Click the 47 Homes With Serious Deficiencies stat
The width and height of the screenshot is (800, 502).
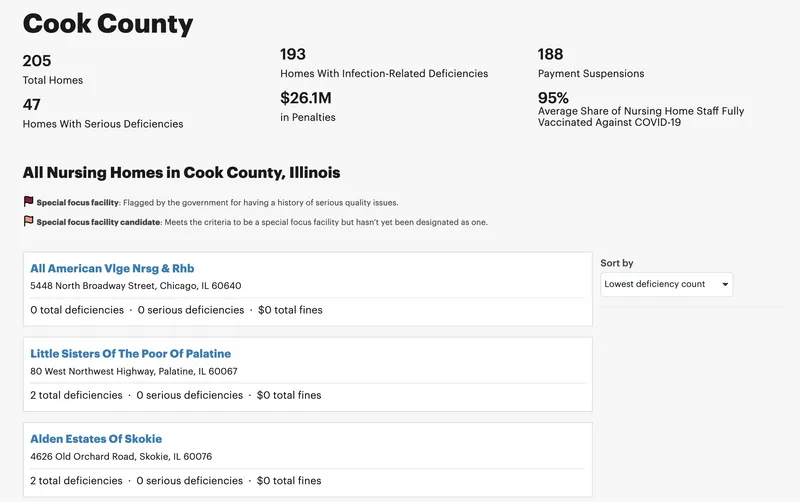tap(103, 113)
